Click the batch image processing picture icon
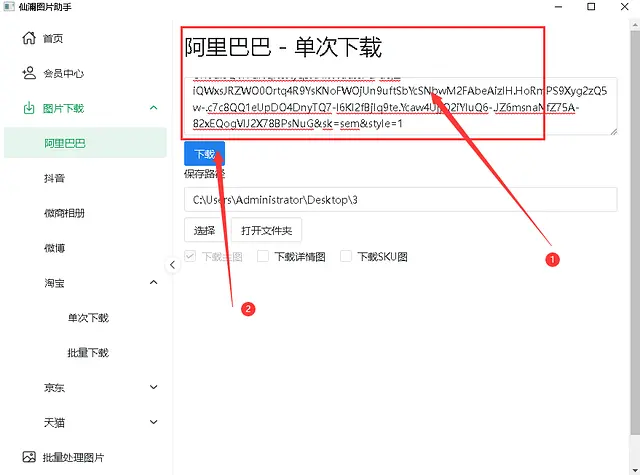 click(x=29, y=457)
